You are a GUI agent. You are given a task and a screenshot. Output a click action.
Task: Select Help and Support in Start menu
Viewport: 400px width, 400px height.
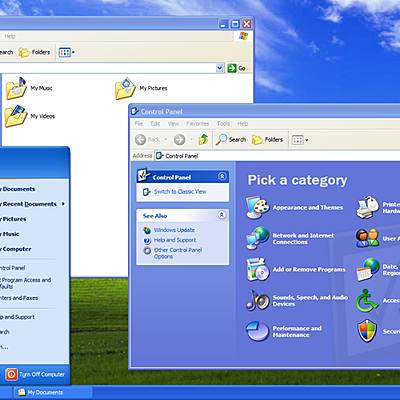pos(17,317)
